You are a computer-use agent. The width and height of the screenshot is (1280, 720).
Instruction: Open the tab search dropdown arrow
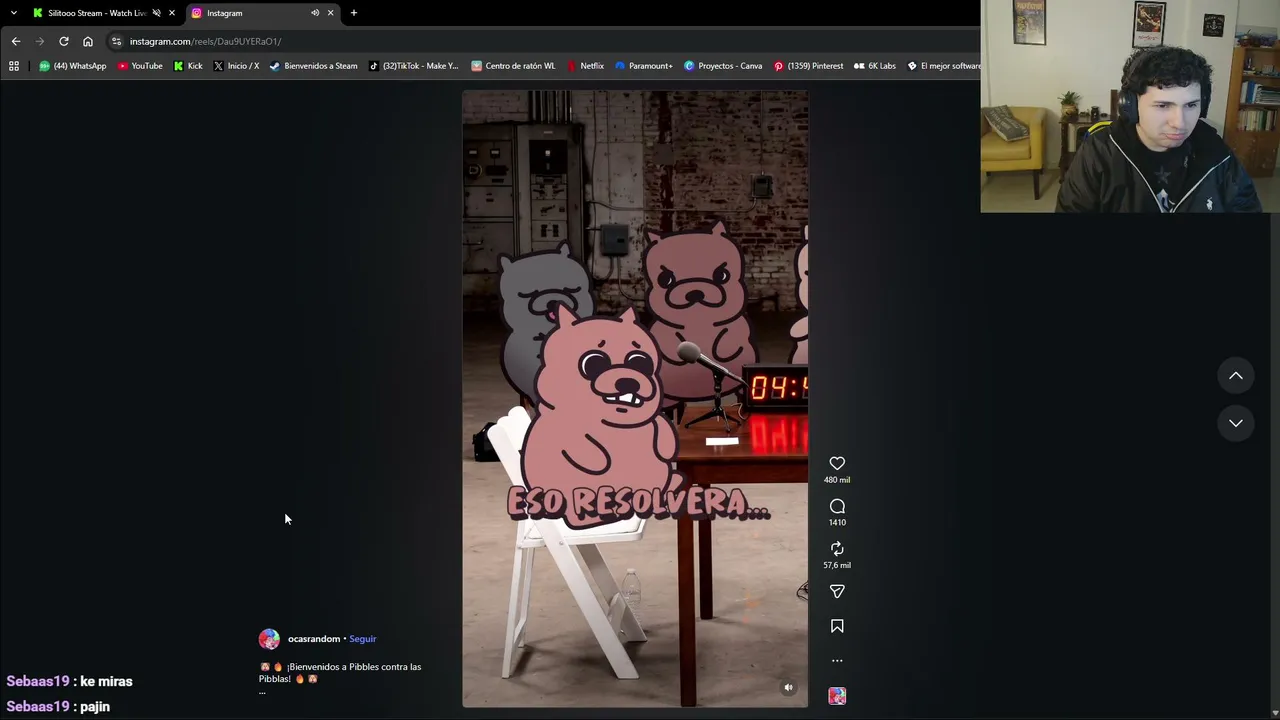coord(14,13)
